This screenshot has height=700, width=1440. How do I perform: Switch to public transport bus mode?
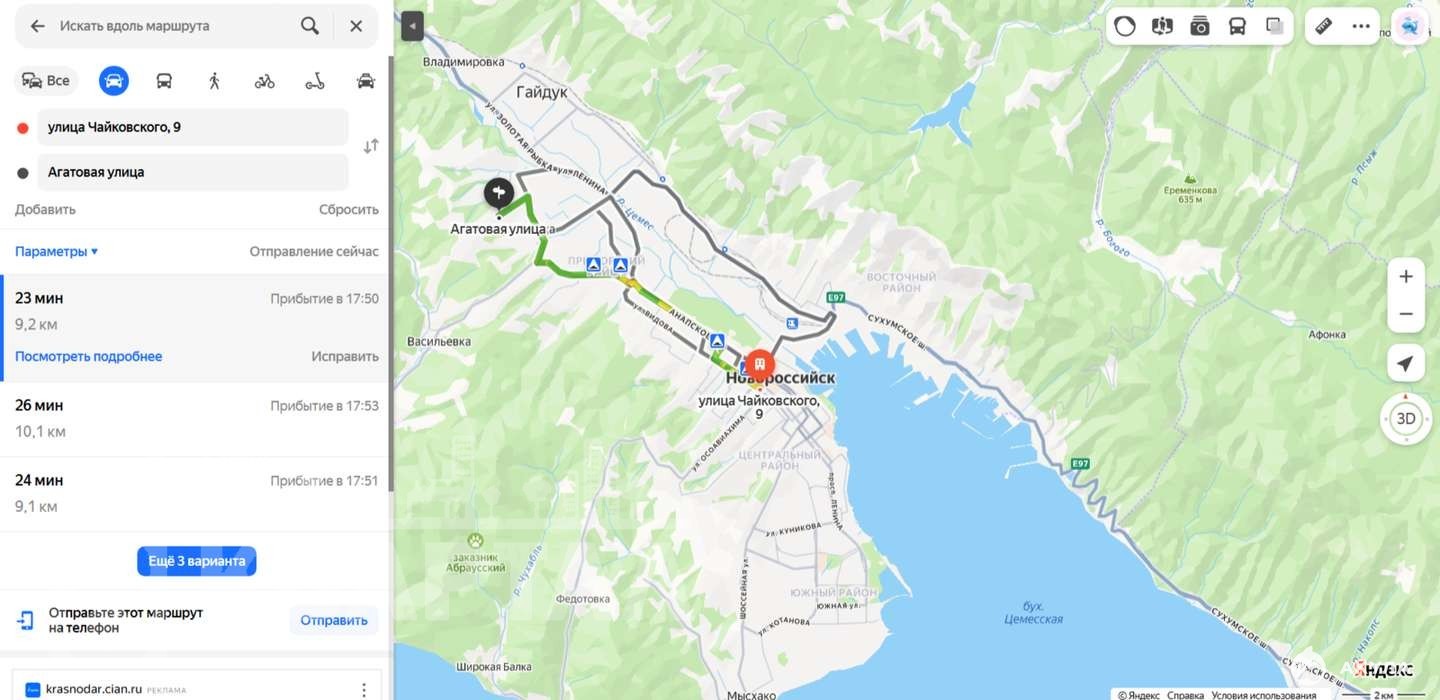pyautogui.click(x=164, y=81)
